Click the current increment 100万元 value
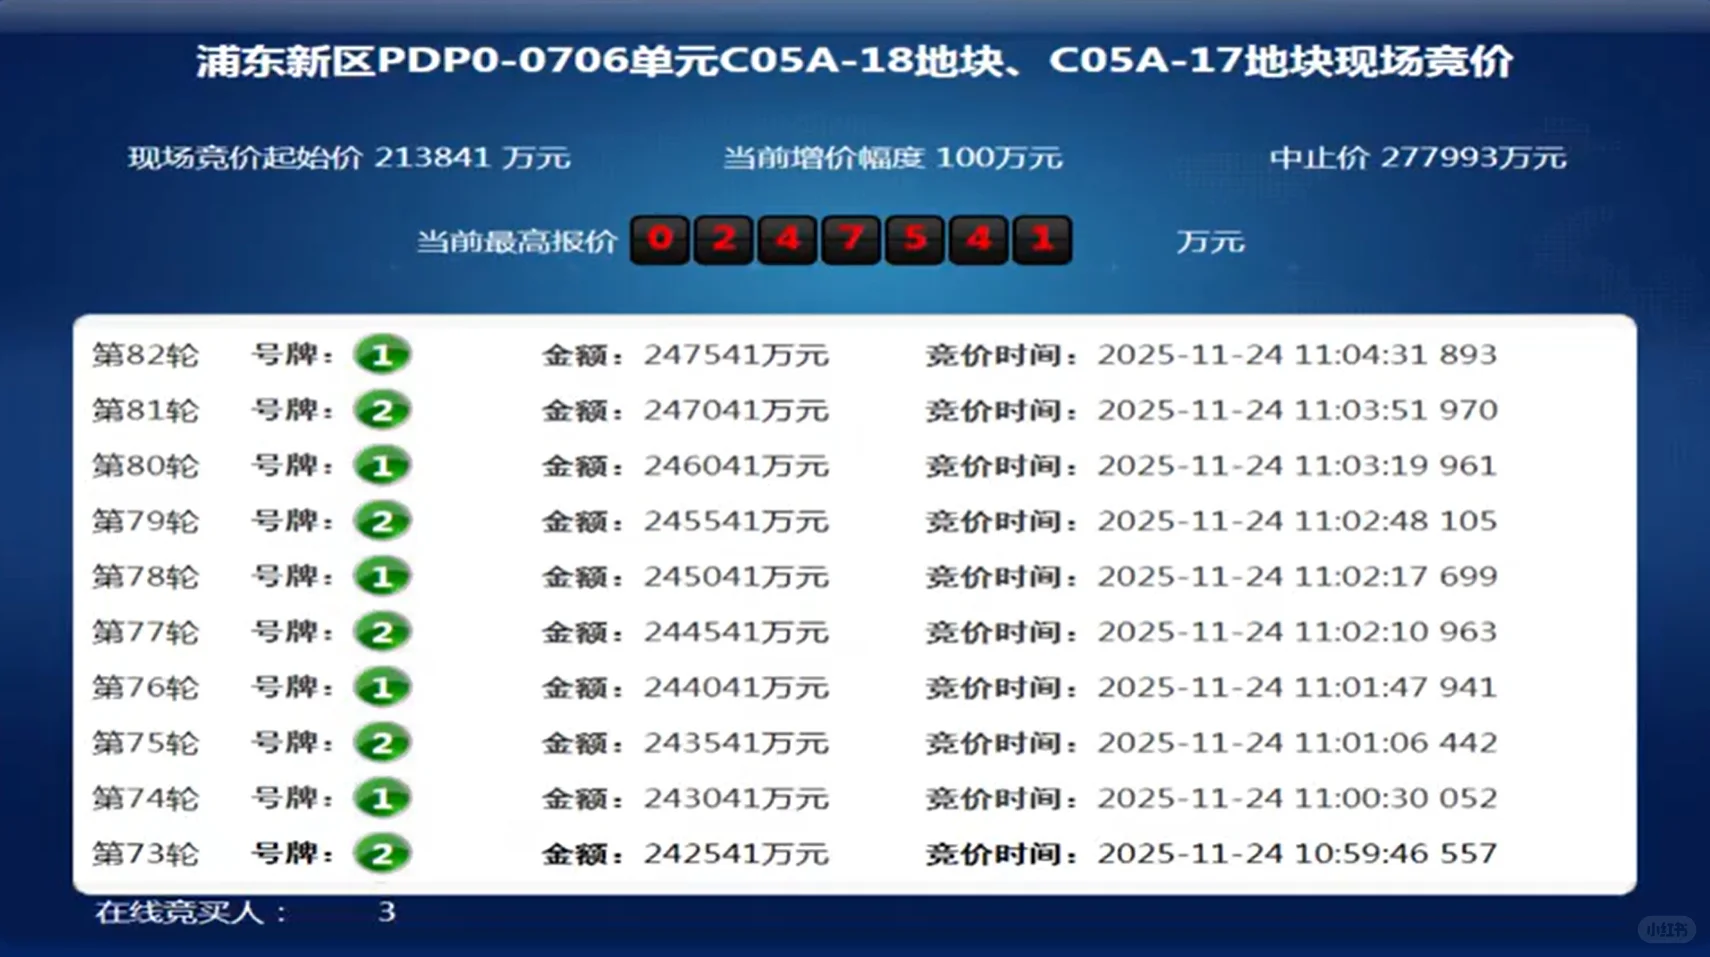Image resolution: width=1710 pixels, height=957 pixels. (x=999, y=157)
